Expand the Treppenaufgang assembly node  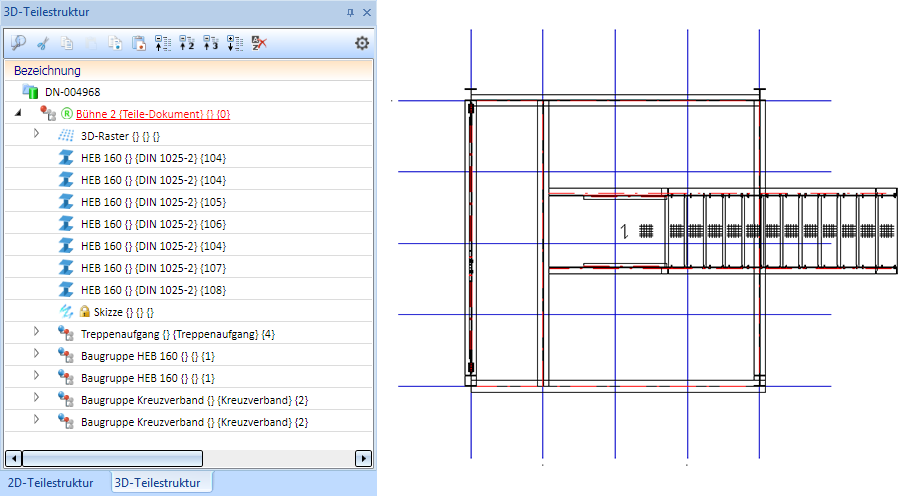(37, 331)
